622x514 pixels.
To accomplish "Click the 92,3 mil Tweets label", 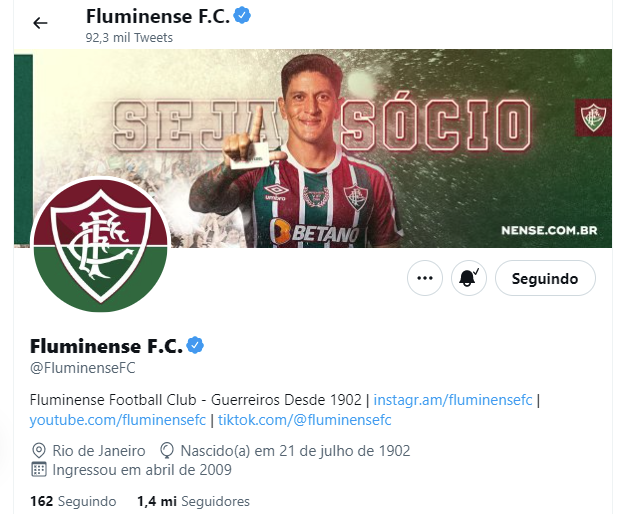I will [129, 38].
